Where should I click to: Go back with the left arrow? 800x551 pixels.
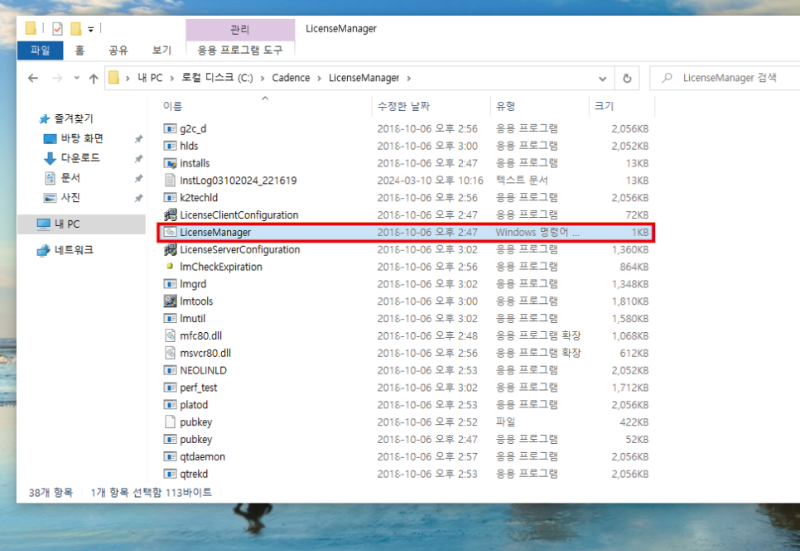tap(33, 78)
